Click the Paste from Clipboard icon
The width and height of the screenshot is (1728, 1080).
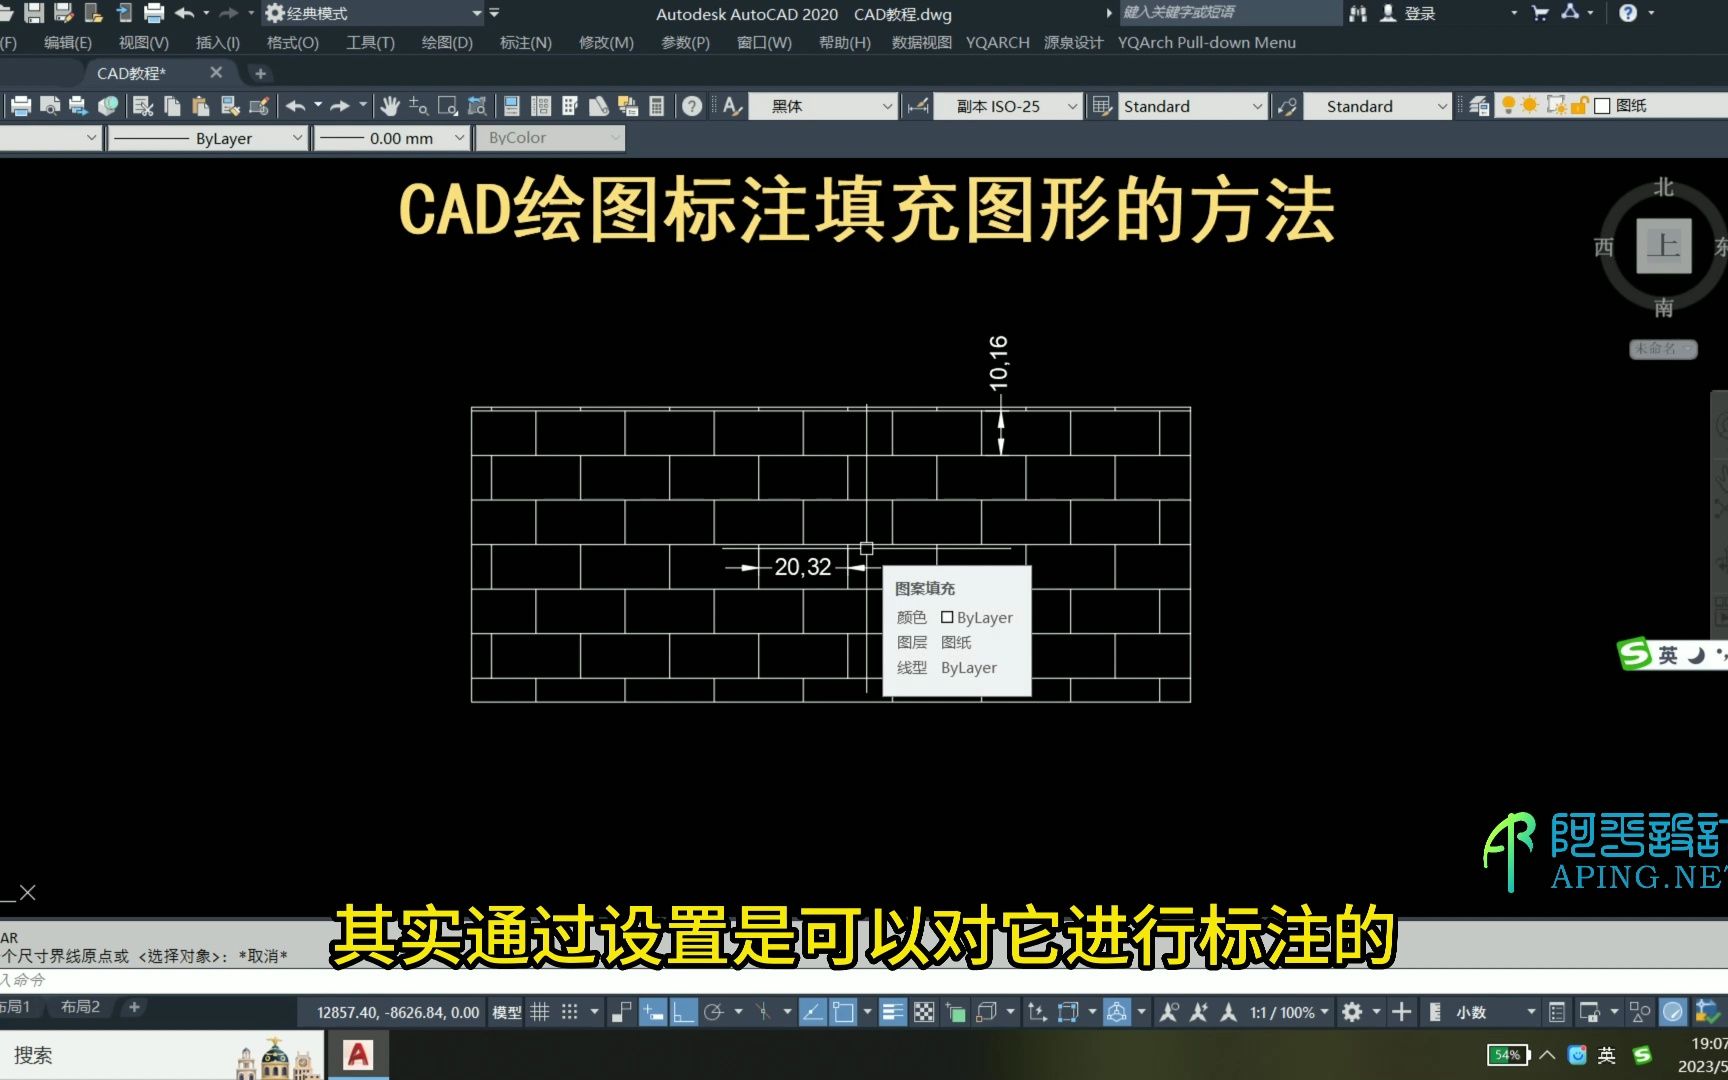[200, 105]
